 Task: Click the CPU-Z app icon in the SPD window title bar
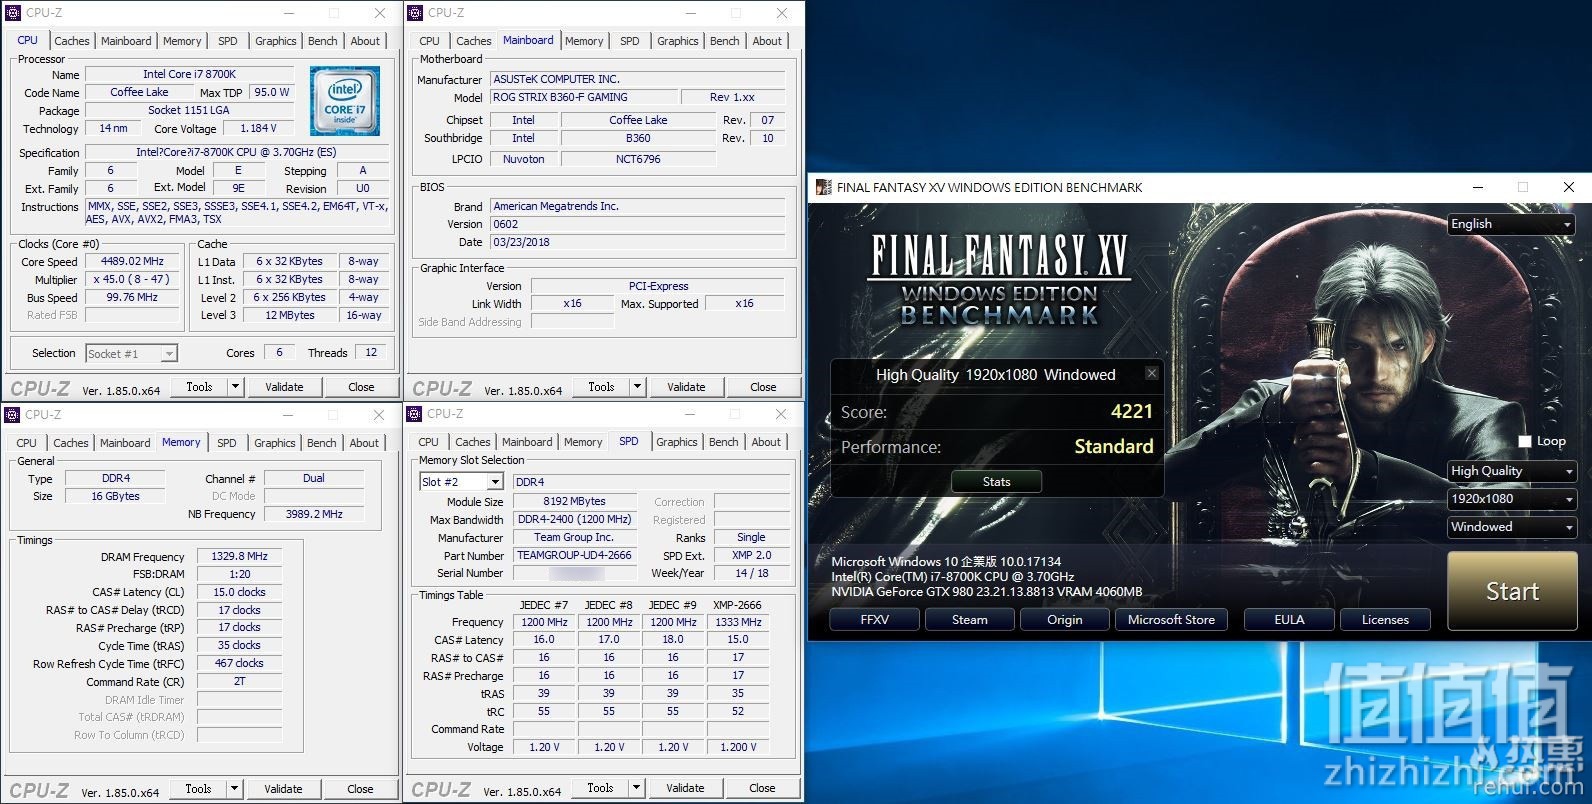[414, 414]
